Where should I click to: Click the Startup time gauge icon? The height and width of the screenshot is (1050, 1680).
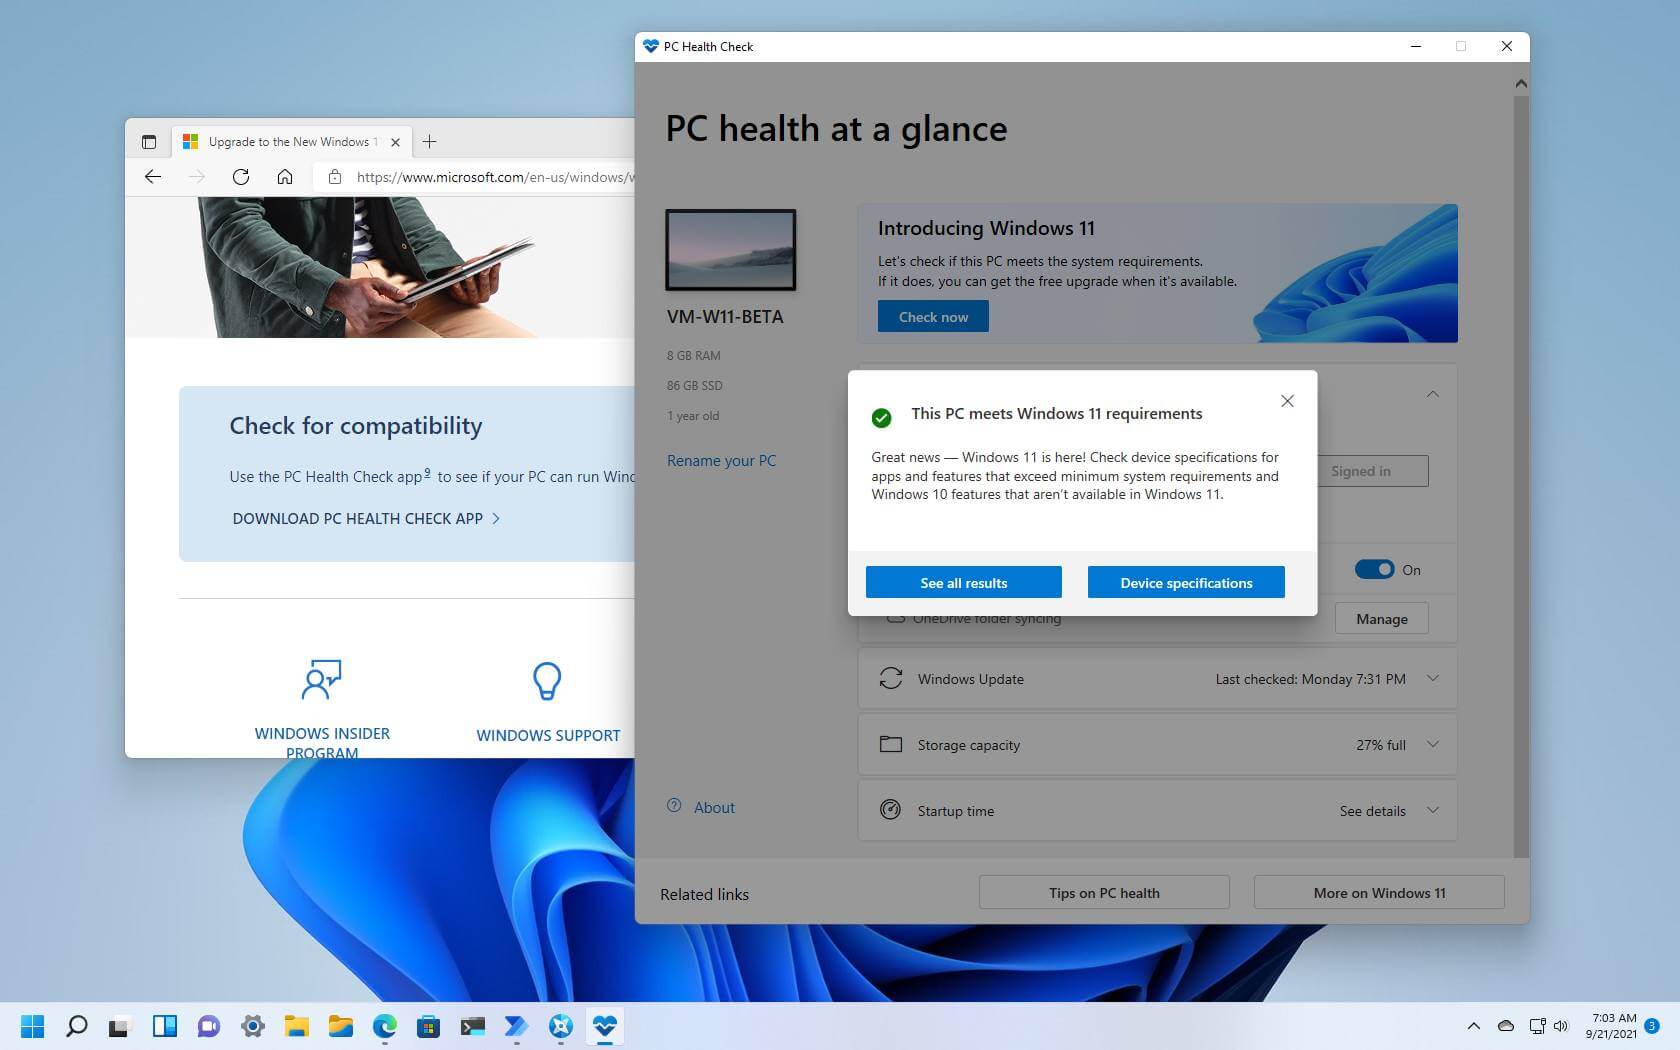[x=890, y=810]
